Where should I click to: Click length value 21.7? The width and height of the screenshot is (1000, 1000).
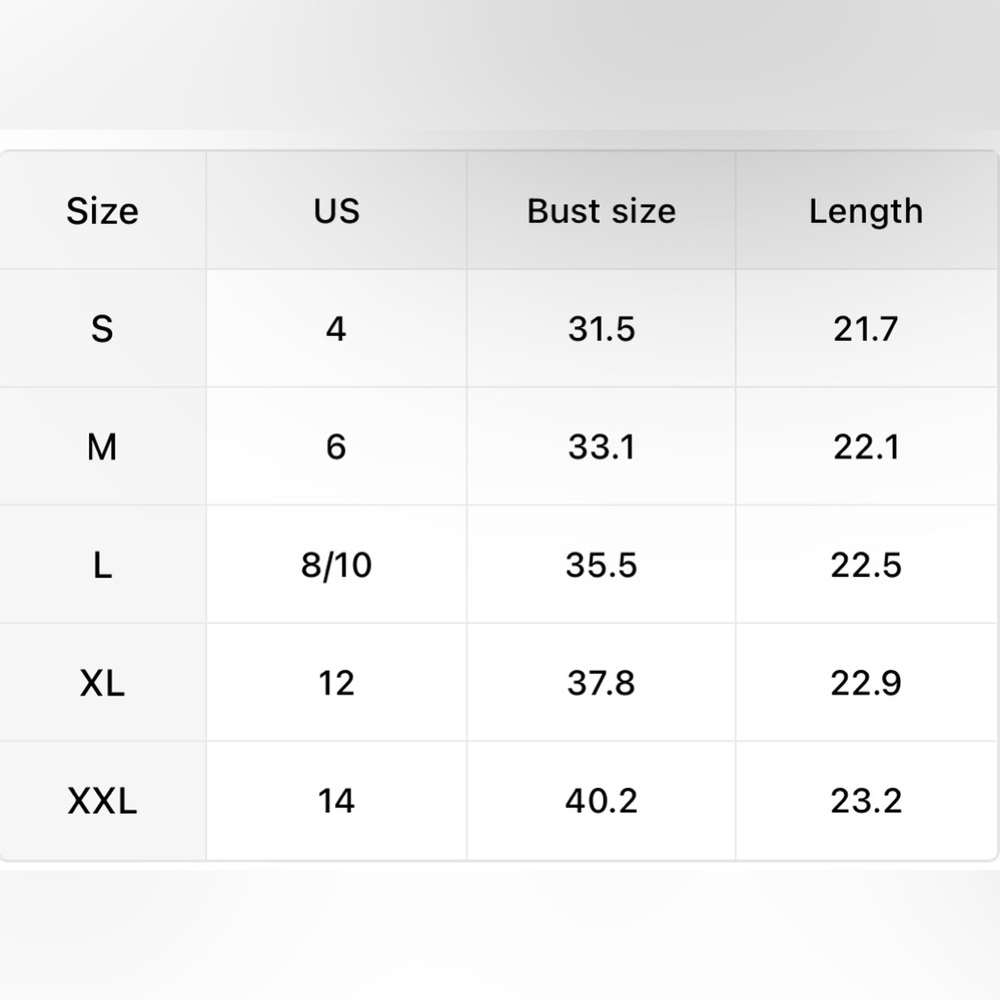[x=866, y=329]
